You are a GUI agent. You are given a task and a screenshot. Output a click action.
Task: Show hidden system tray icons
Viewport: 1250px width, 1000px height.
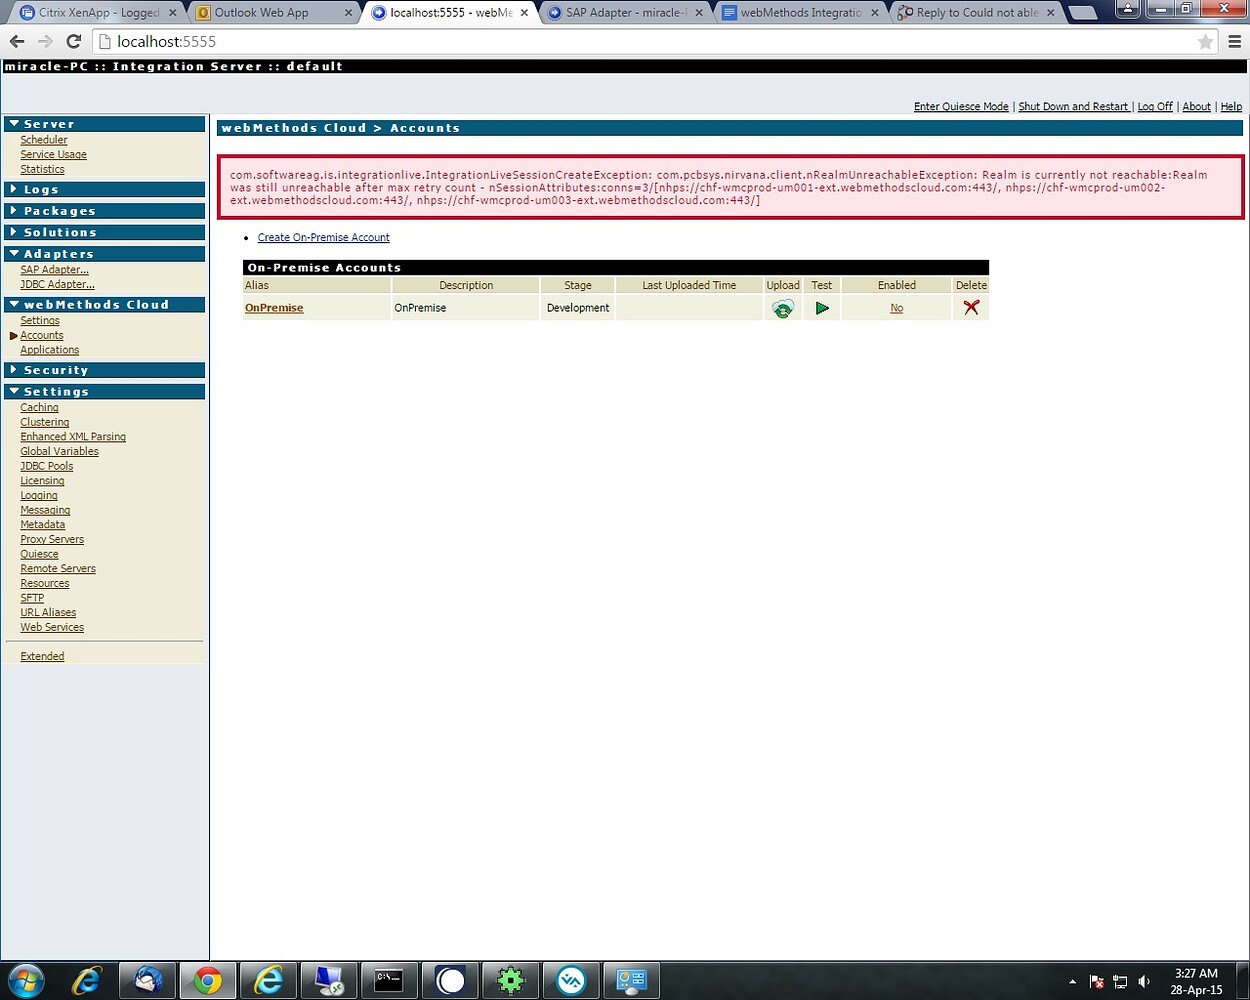[1073, 982]
